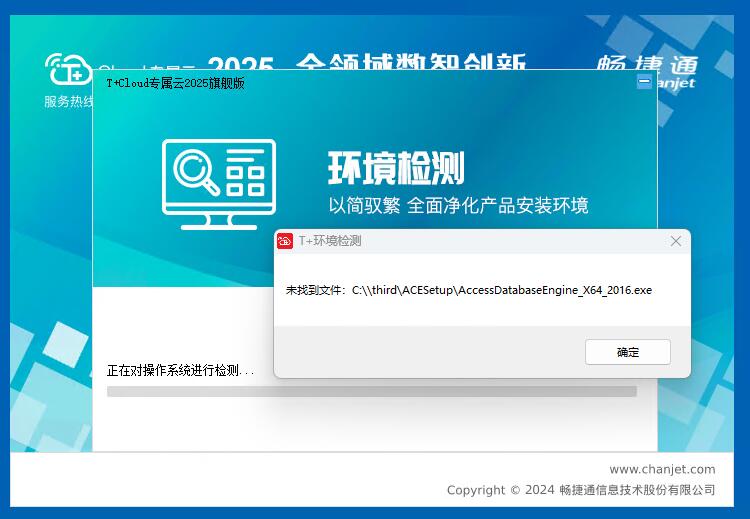This screenshot has width=750, height=519.
Task: Minimize the T+Cloud专属云2025旗舰版 installer window
Action: (x=644, y=82)
